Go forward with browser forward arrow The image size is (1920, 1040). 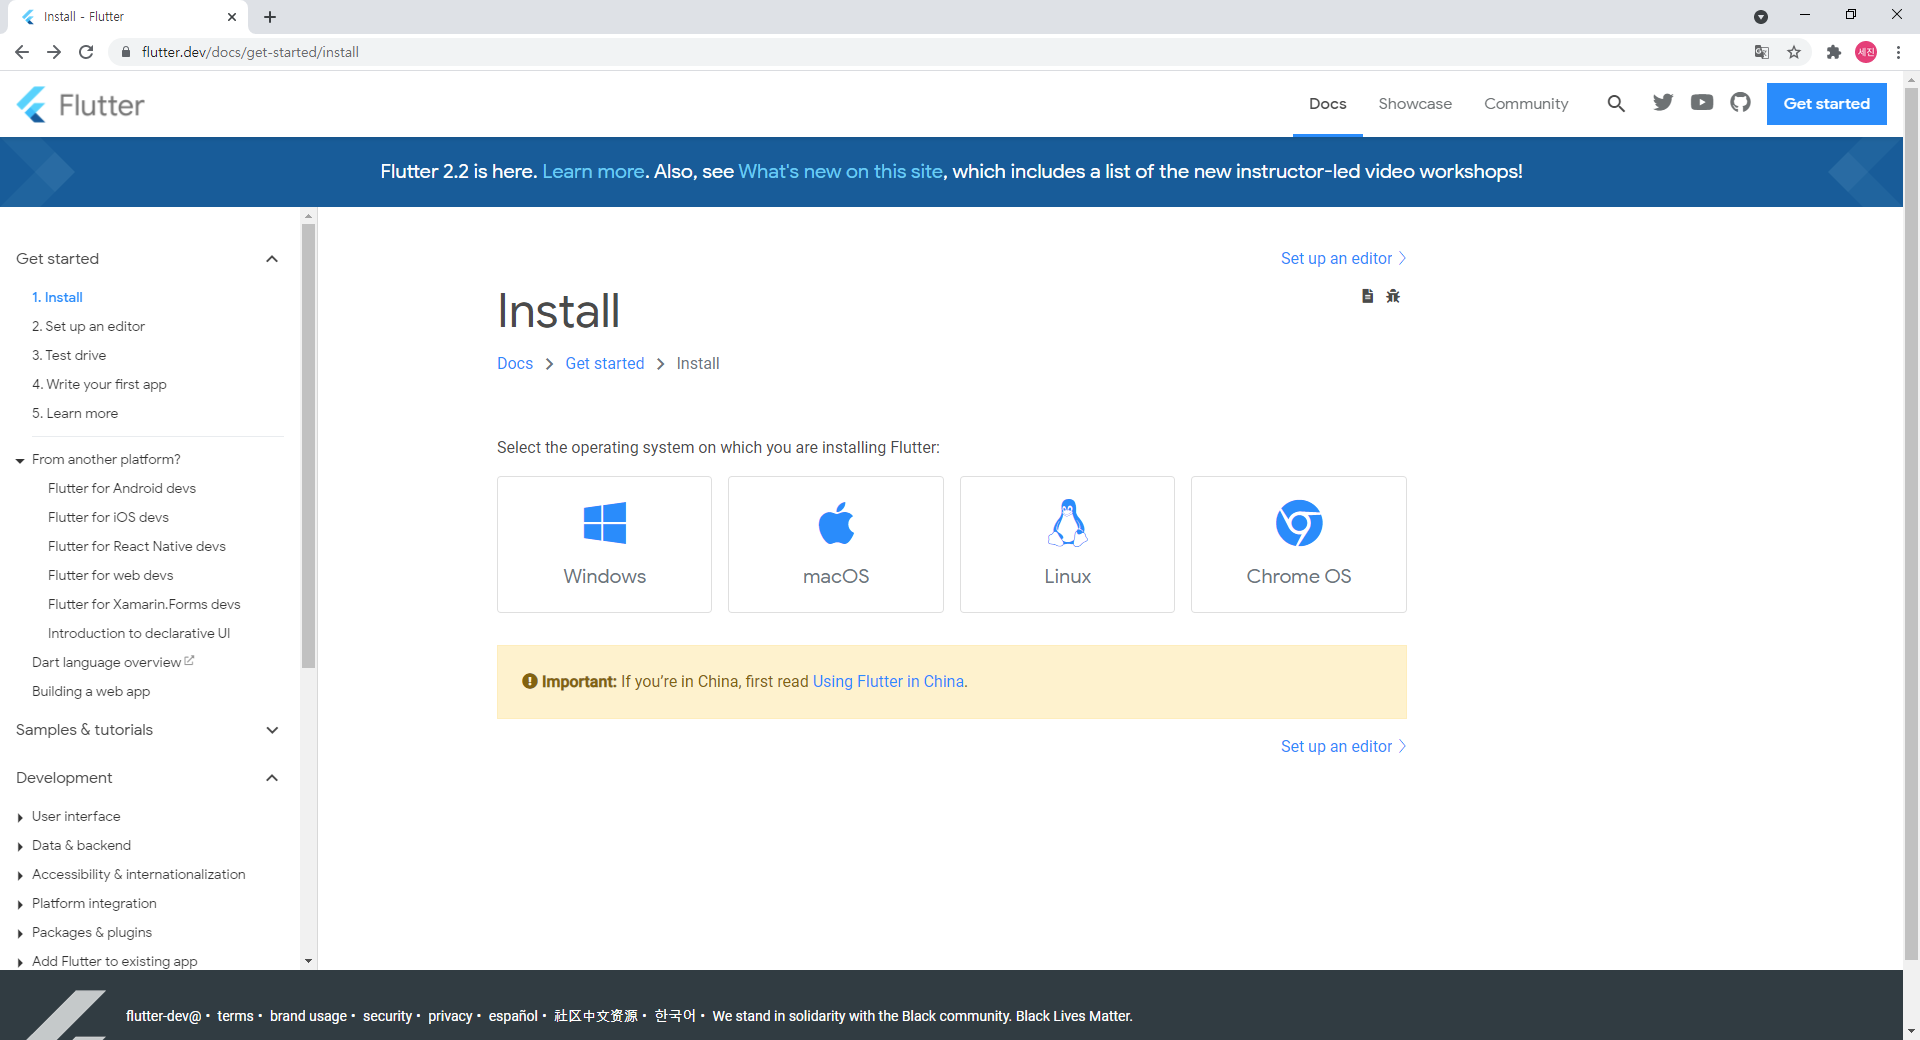54,52
